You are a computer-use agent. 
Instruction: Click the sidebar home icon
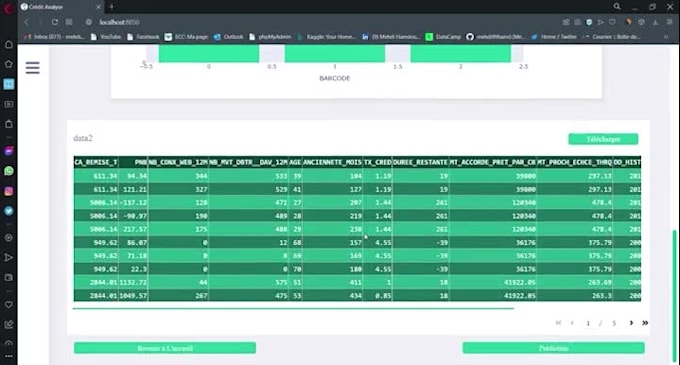coord(9,45)
